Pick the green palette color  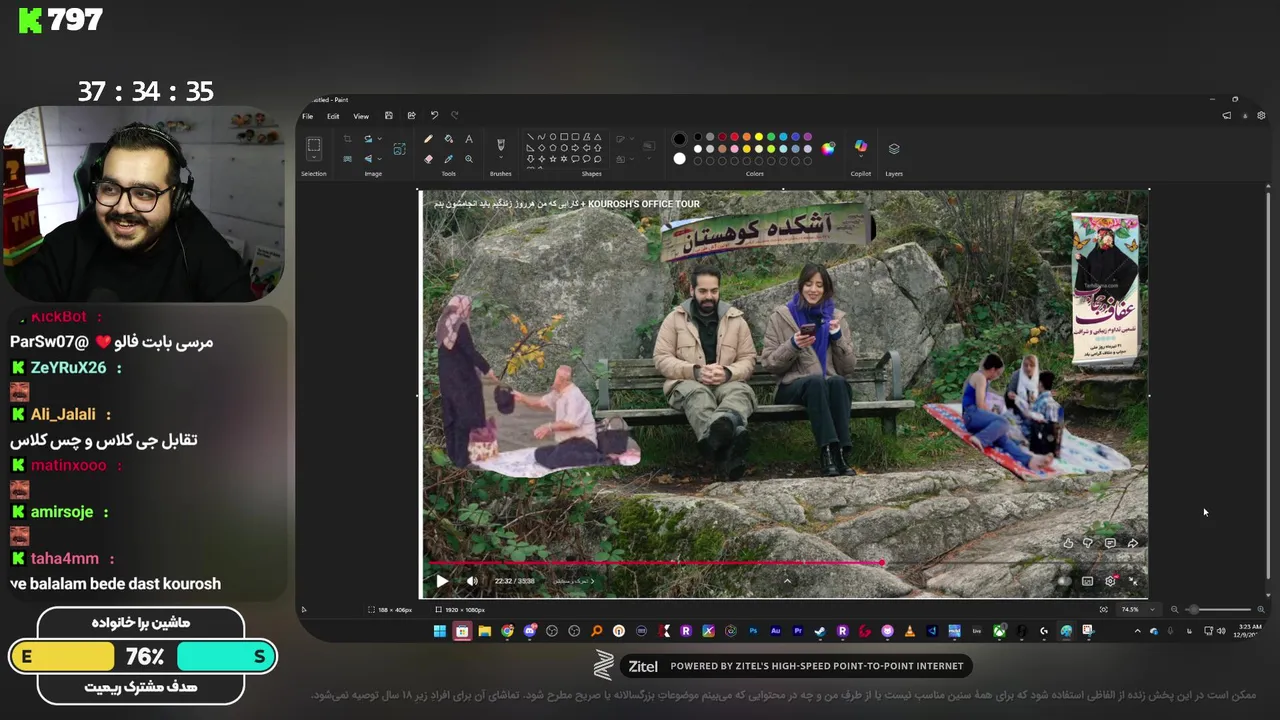(771, 137)
